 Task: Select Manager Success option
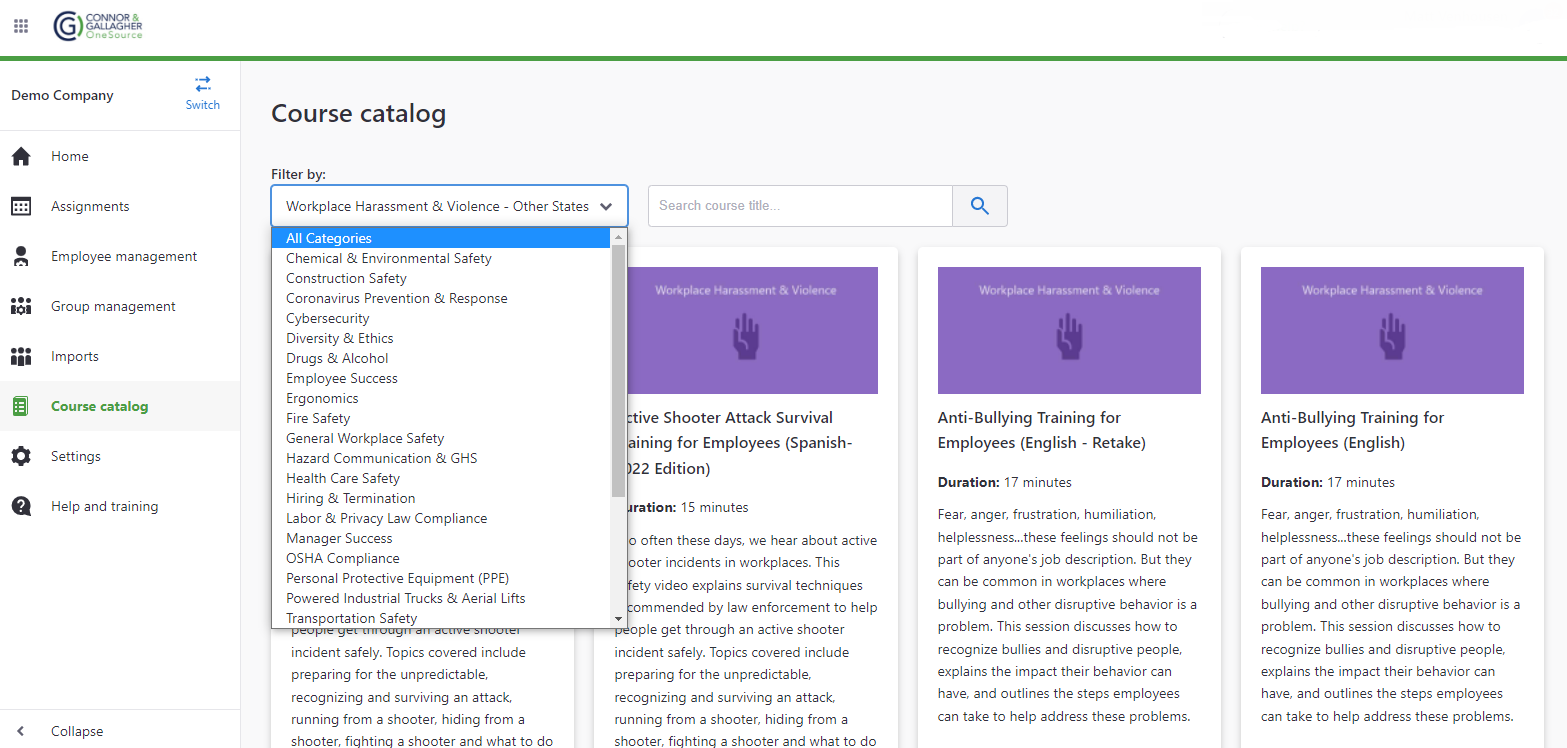(441, 538)
